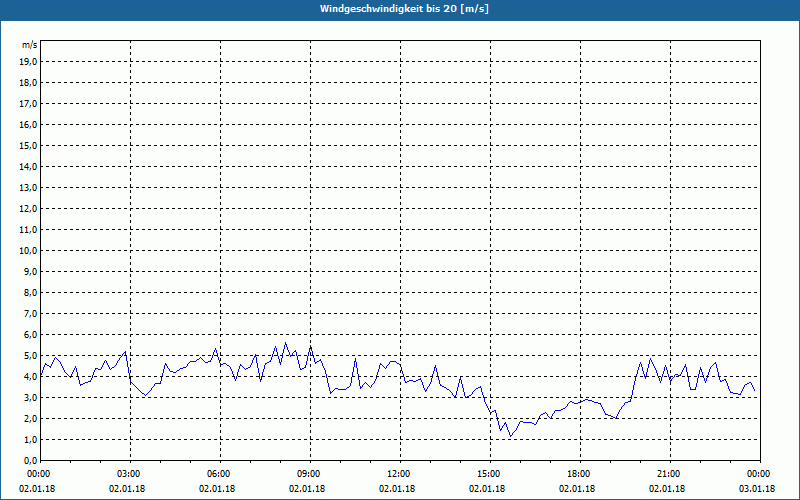800x500 pixels.
Task: Select the 7,0 y-axis value
Action: (30, 313)
